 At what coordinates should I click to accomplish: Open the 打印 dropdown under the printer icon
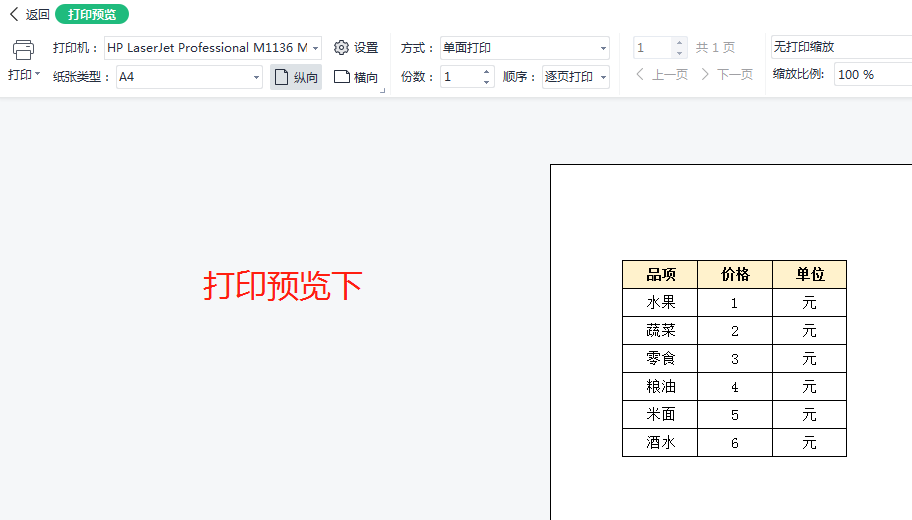click(24, 74)
